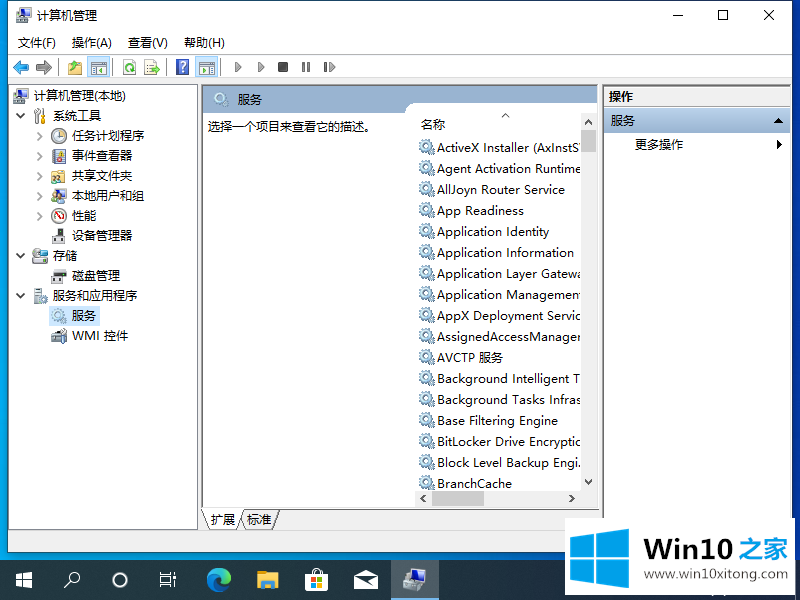Collapse the 系统工具 tree node
800x600 pixels.
click(21, 116)
